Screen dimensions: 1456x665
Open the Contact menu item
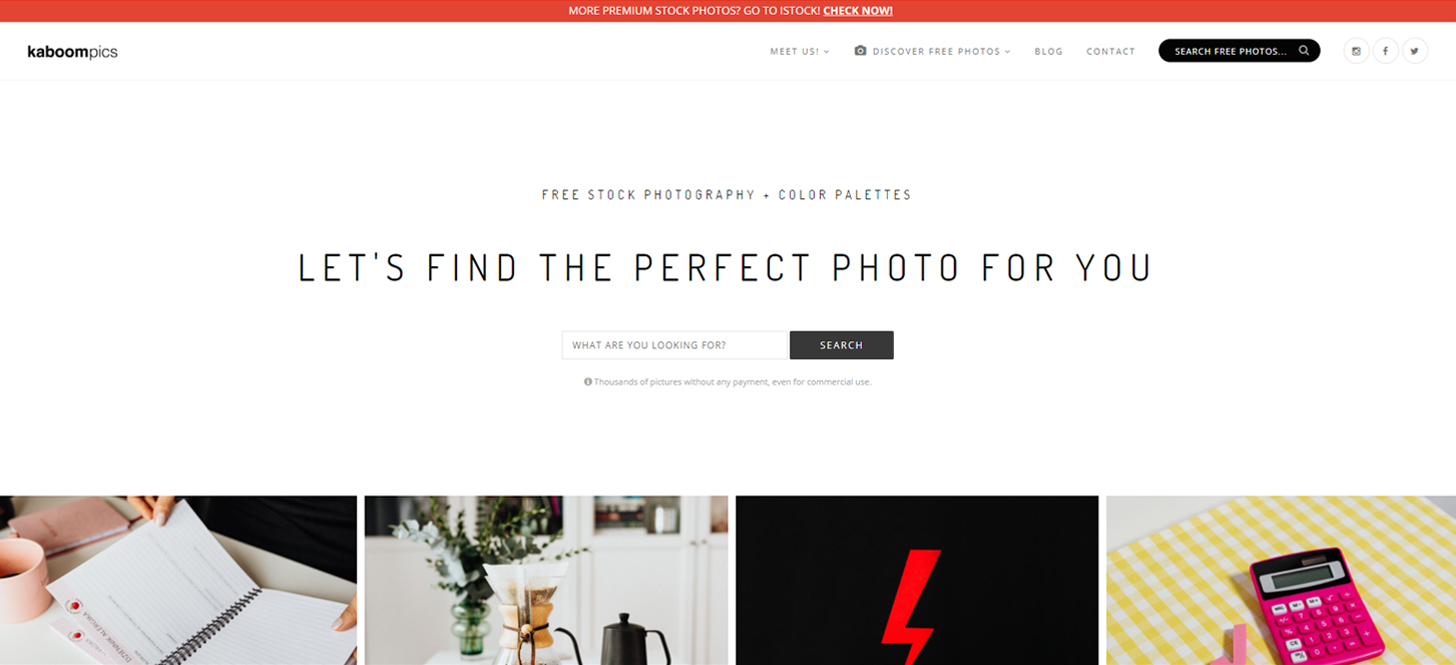coord(1110,51)
